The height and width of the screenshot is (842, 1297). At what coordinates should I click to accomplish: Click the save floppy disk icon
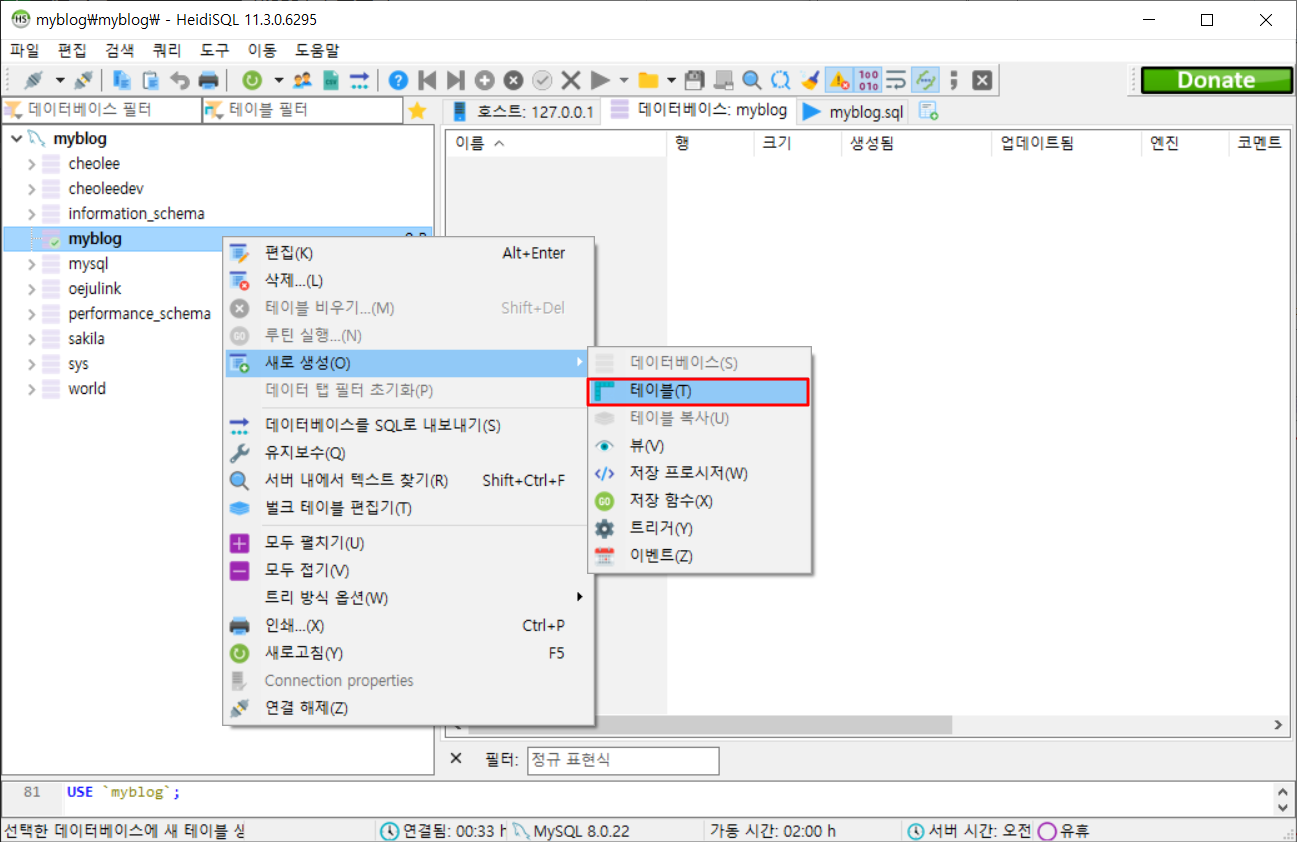(x=694, y=80)
